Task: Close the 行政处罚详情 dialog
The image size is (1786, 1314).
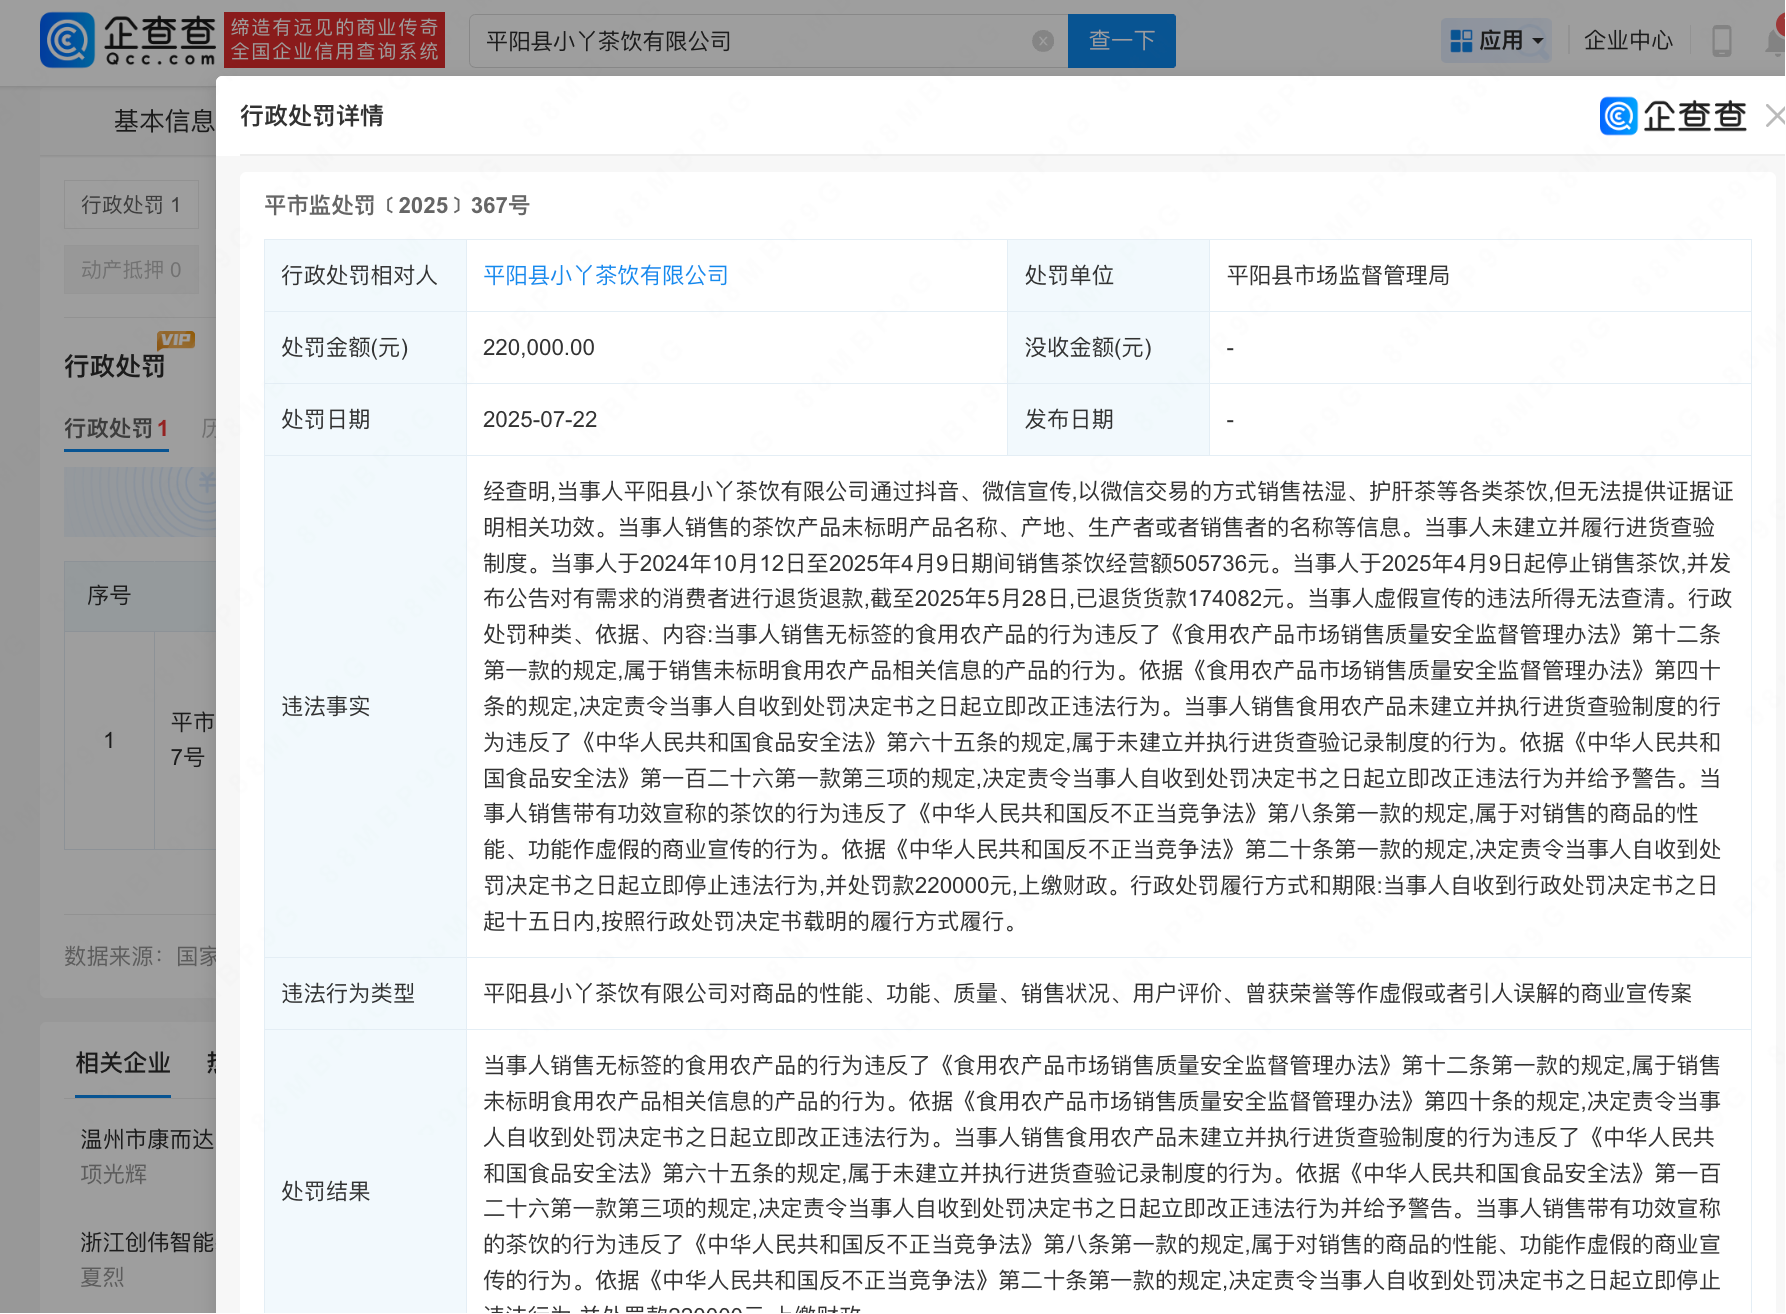Action: pyautogui.click(x=1775, y=116)
